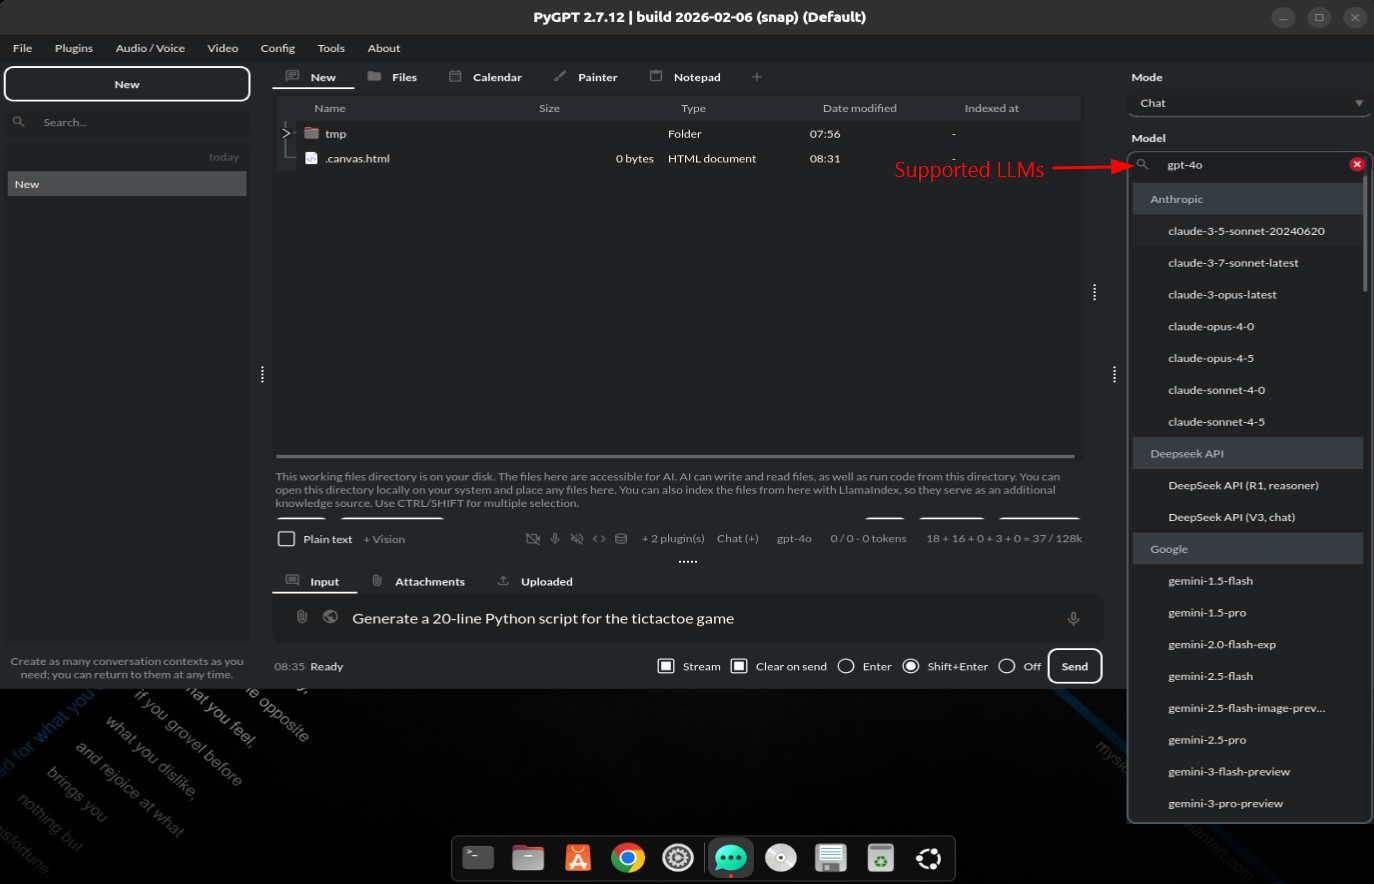Click the magnifier icon in model search

coord(1143,165)
